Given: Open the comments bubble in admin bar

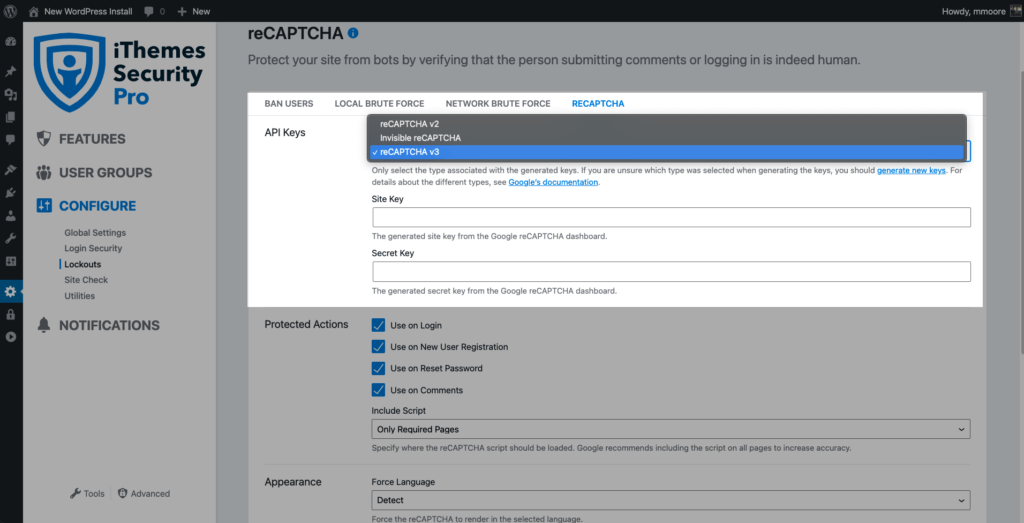Looking at the screenshot, I should 154,11.
